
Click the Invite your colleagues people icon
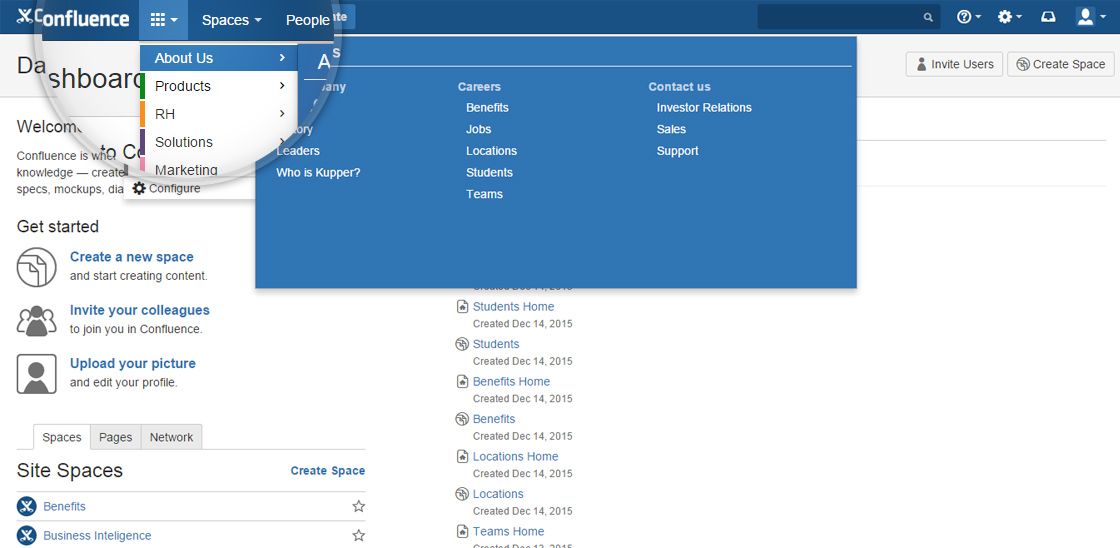click(36, 320)
